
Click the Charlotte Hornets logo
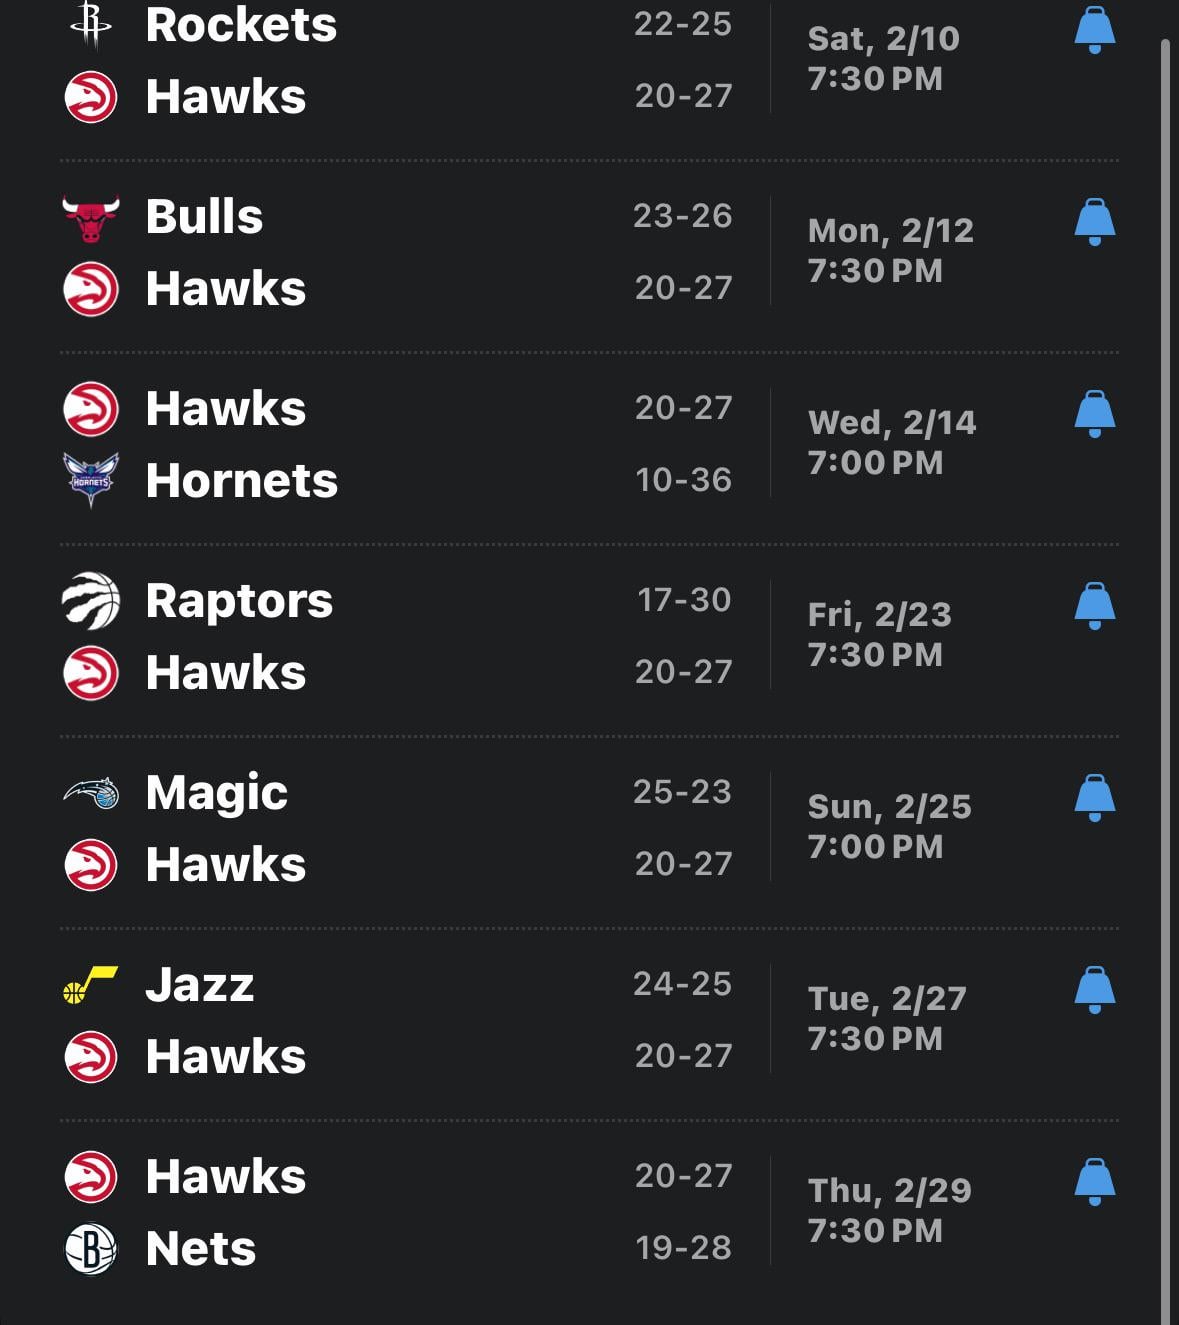click(91, 480)
